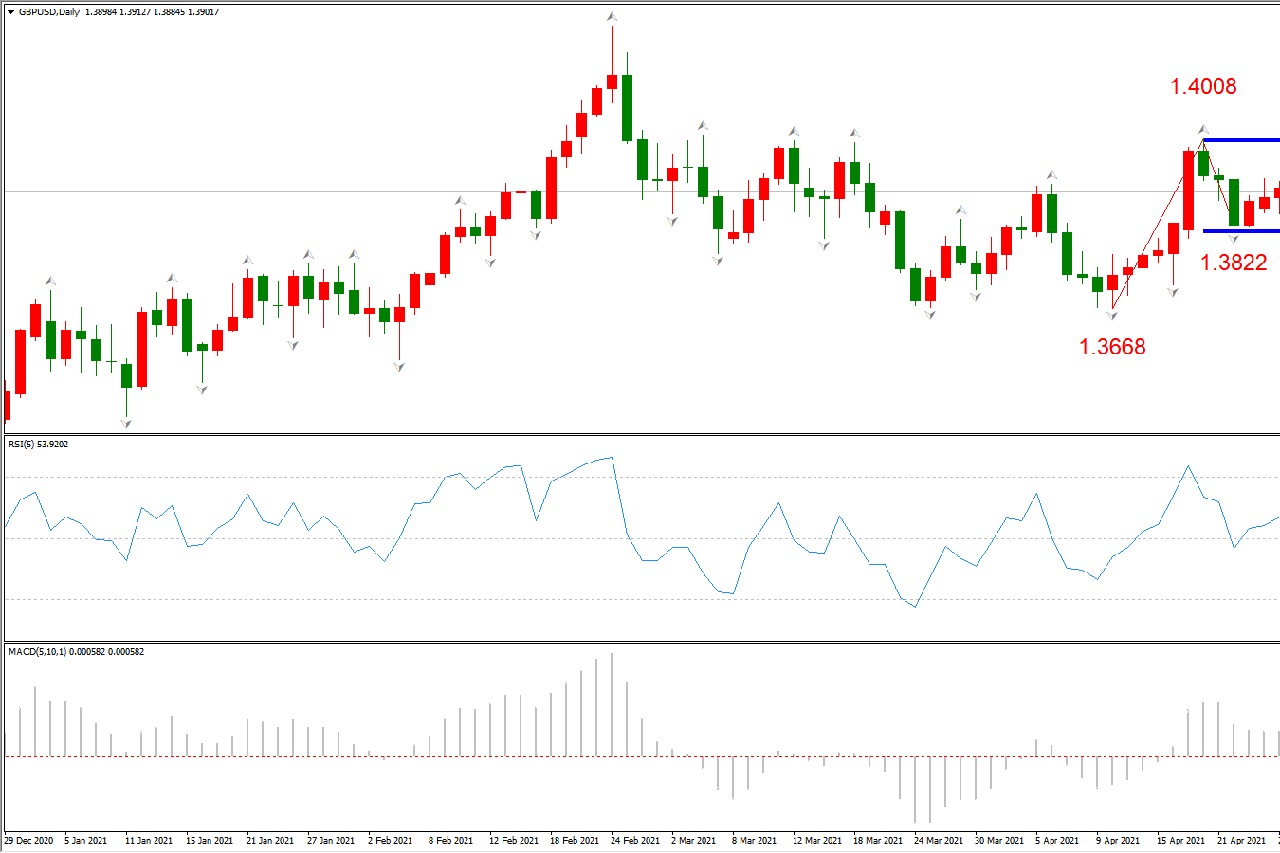Select the 1.3822 red price label

click(1233, 263)
